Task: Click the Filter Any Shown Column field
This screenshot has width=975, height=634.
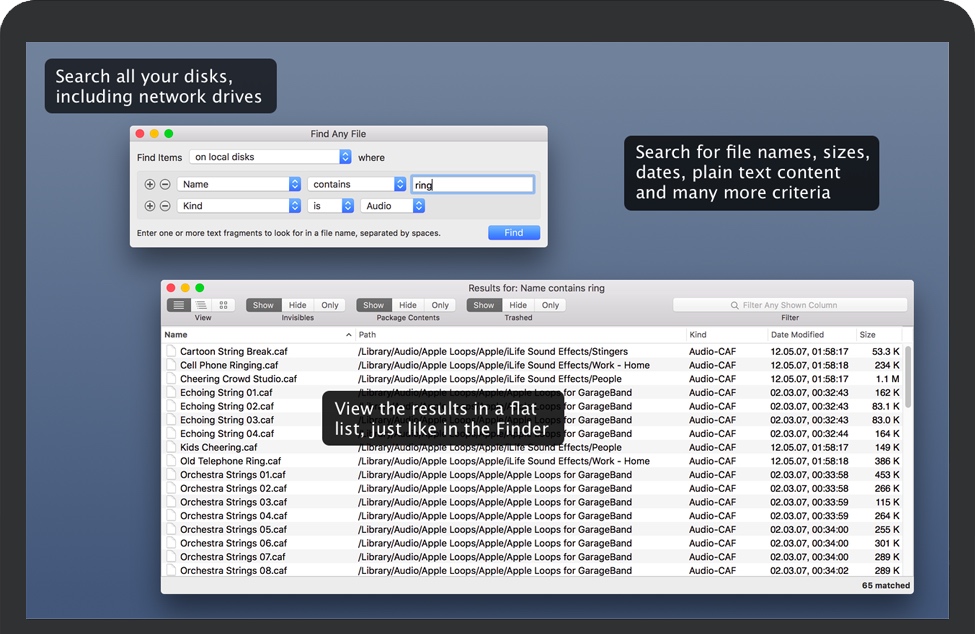Action: pyautogui.click(x=790, y=305)
